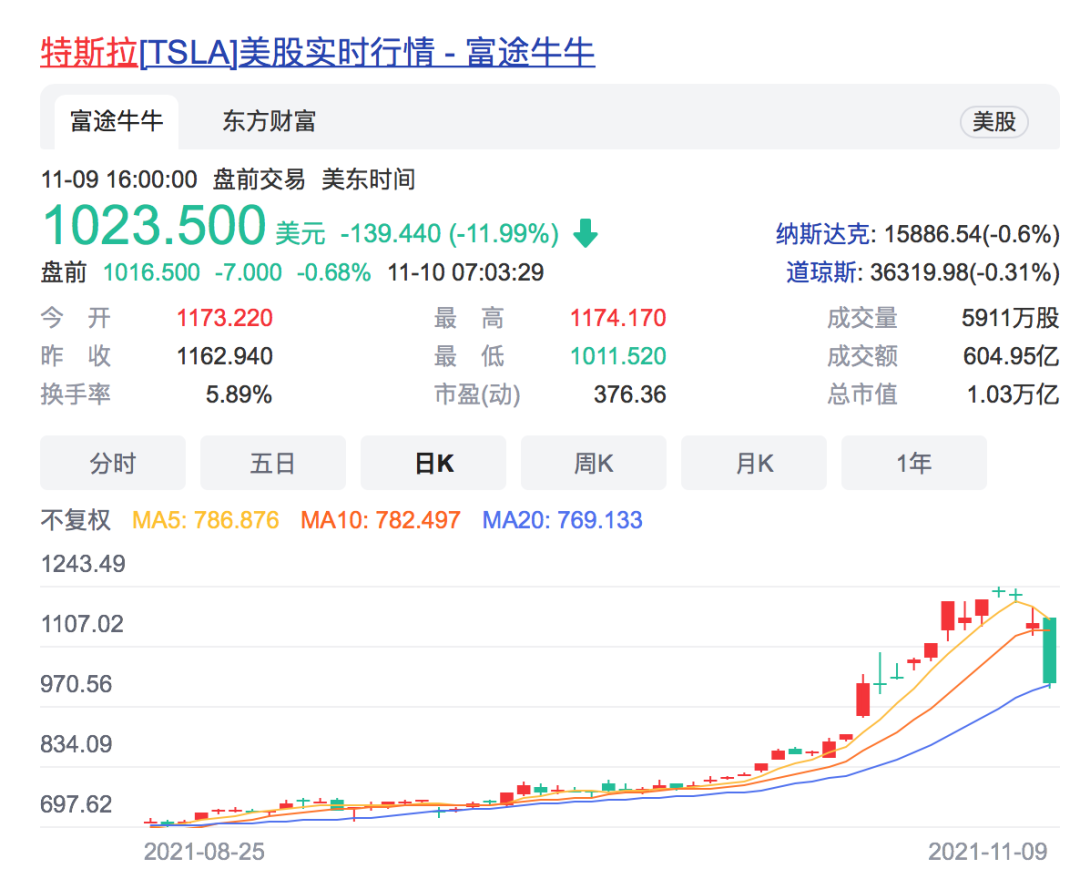Select the 月K chart tab
The image size is (1080, 869).
click(754, 463)
